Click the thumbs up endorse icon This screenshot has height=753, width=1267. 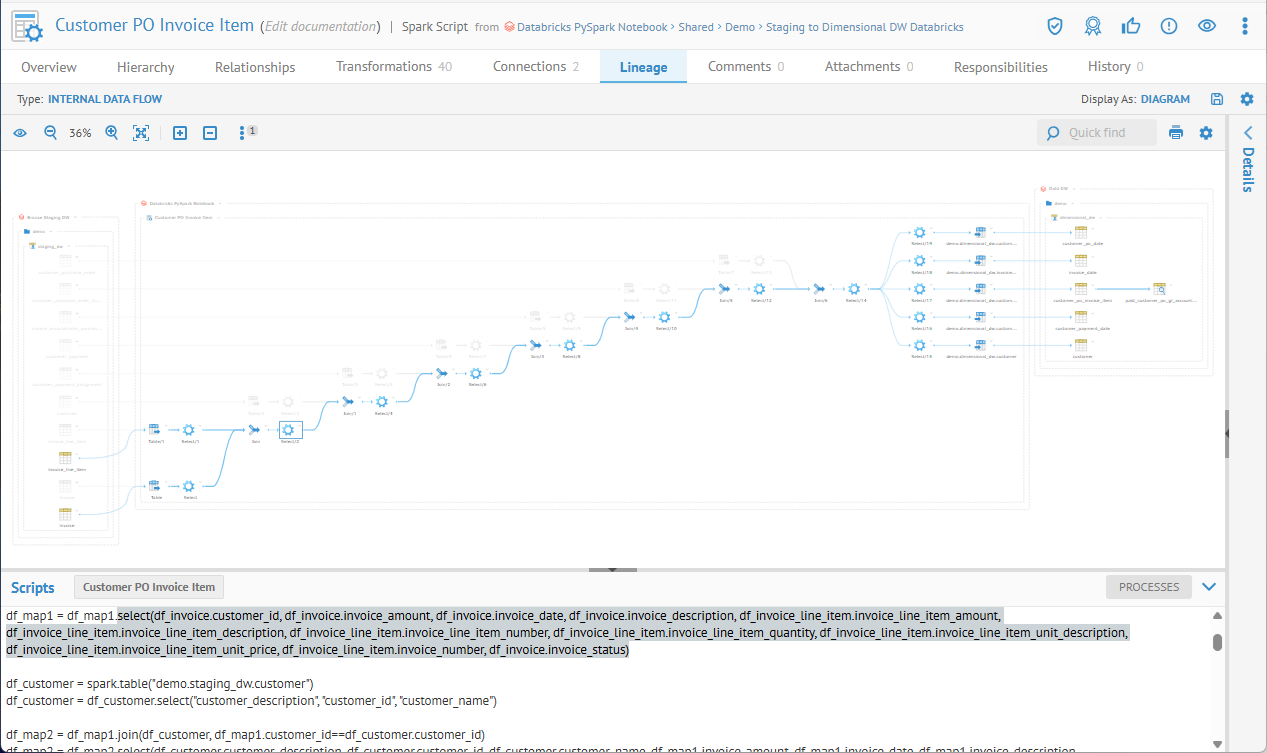(x=1131, y=26)
